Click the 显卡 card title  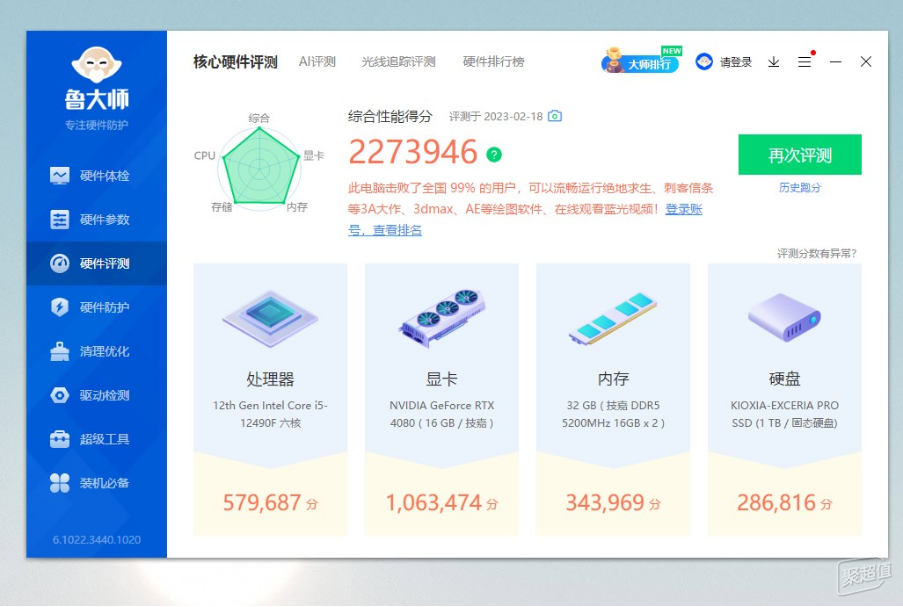(x=442, y=379)
